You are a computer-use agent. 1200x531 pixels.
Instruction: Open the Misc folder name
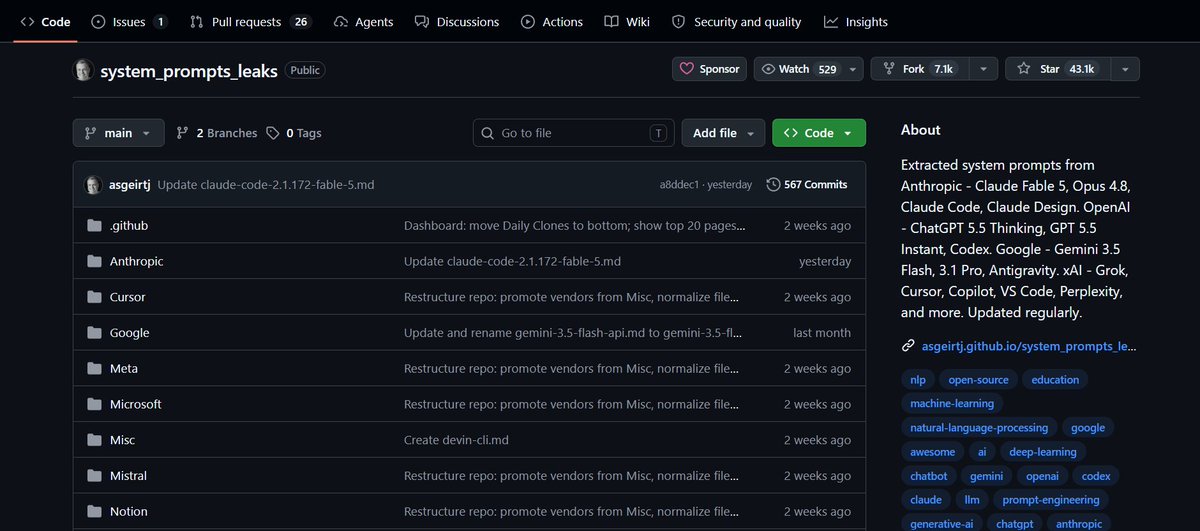(122, 440)
